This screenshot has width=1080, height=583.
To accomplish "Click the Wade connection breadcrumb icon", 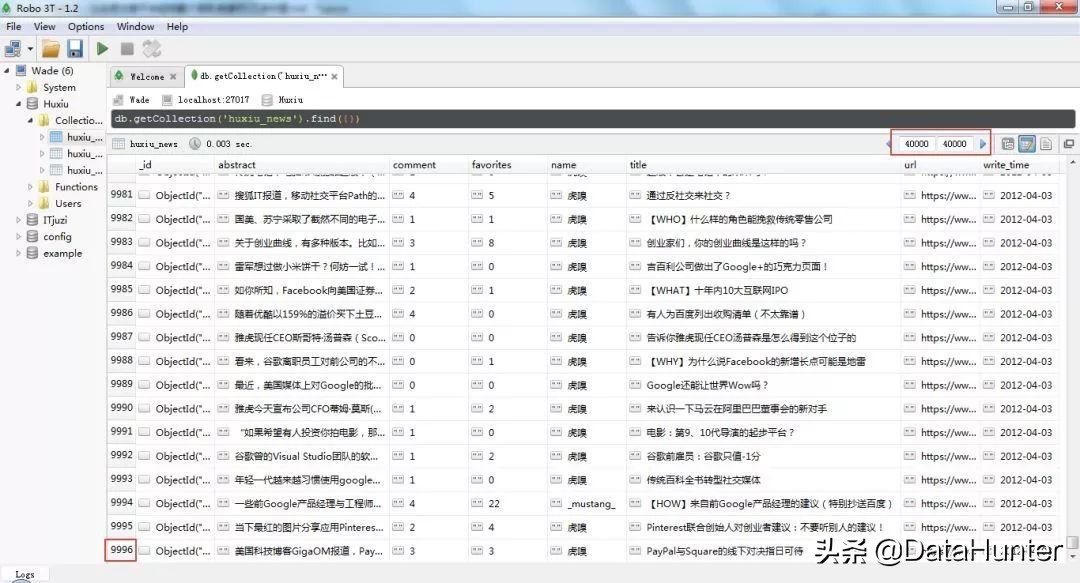I will [x=118, y=100].
